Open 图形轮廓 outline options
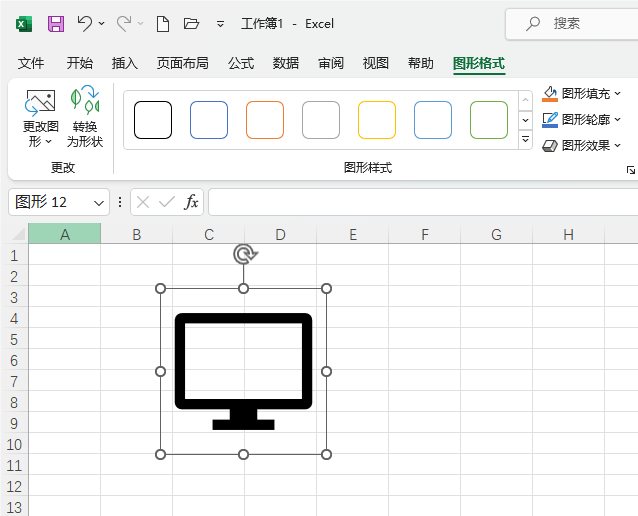The width and height of the screenshot is (638, 516). 581,120
